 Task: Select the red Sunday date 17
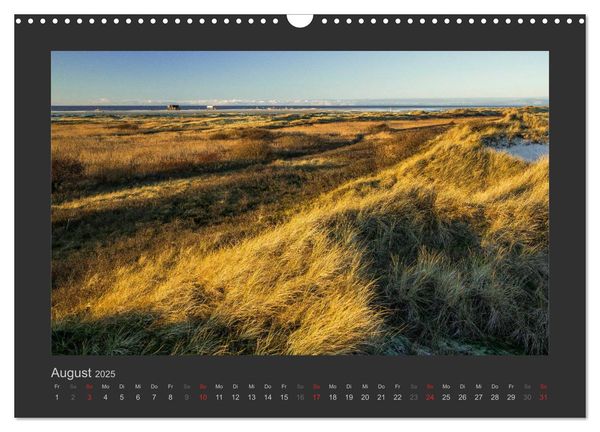316,397
